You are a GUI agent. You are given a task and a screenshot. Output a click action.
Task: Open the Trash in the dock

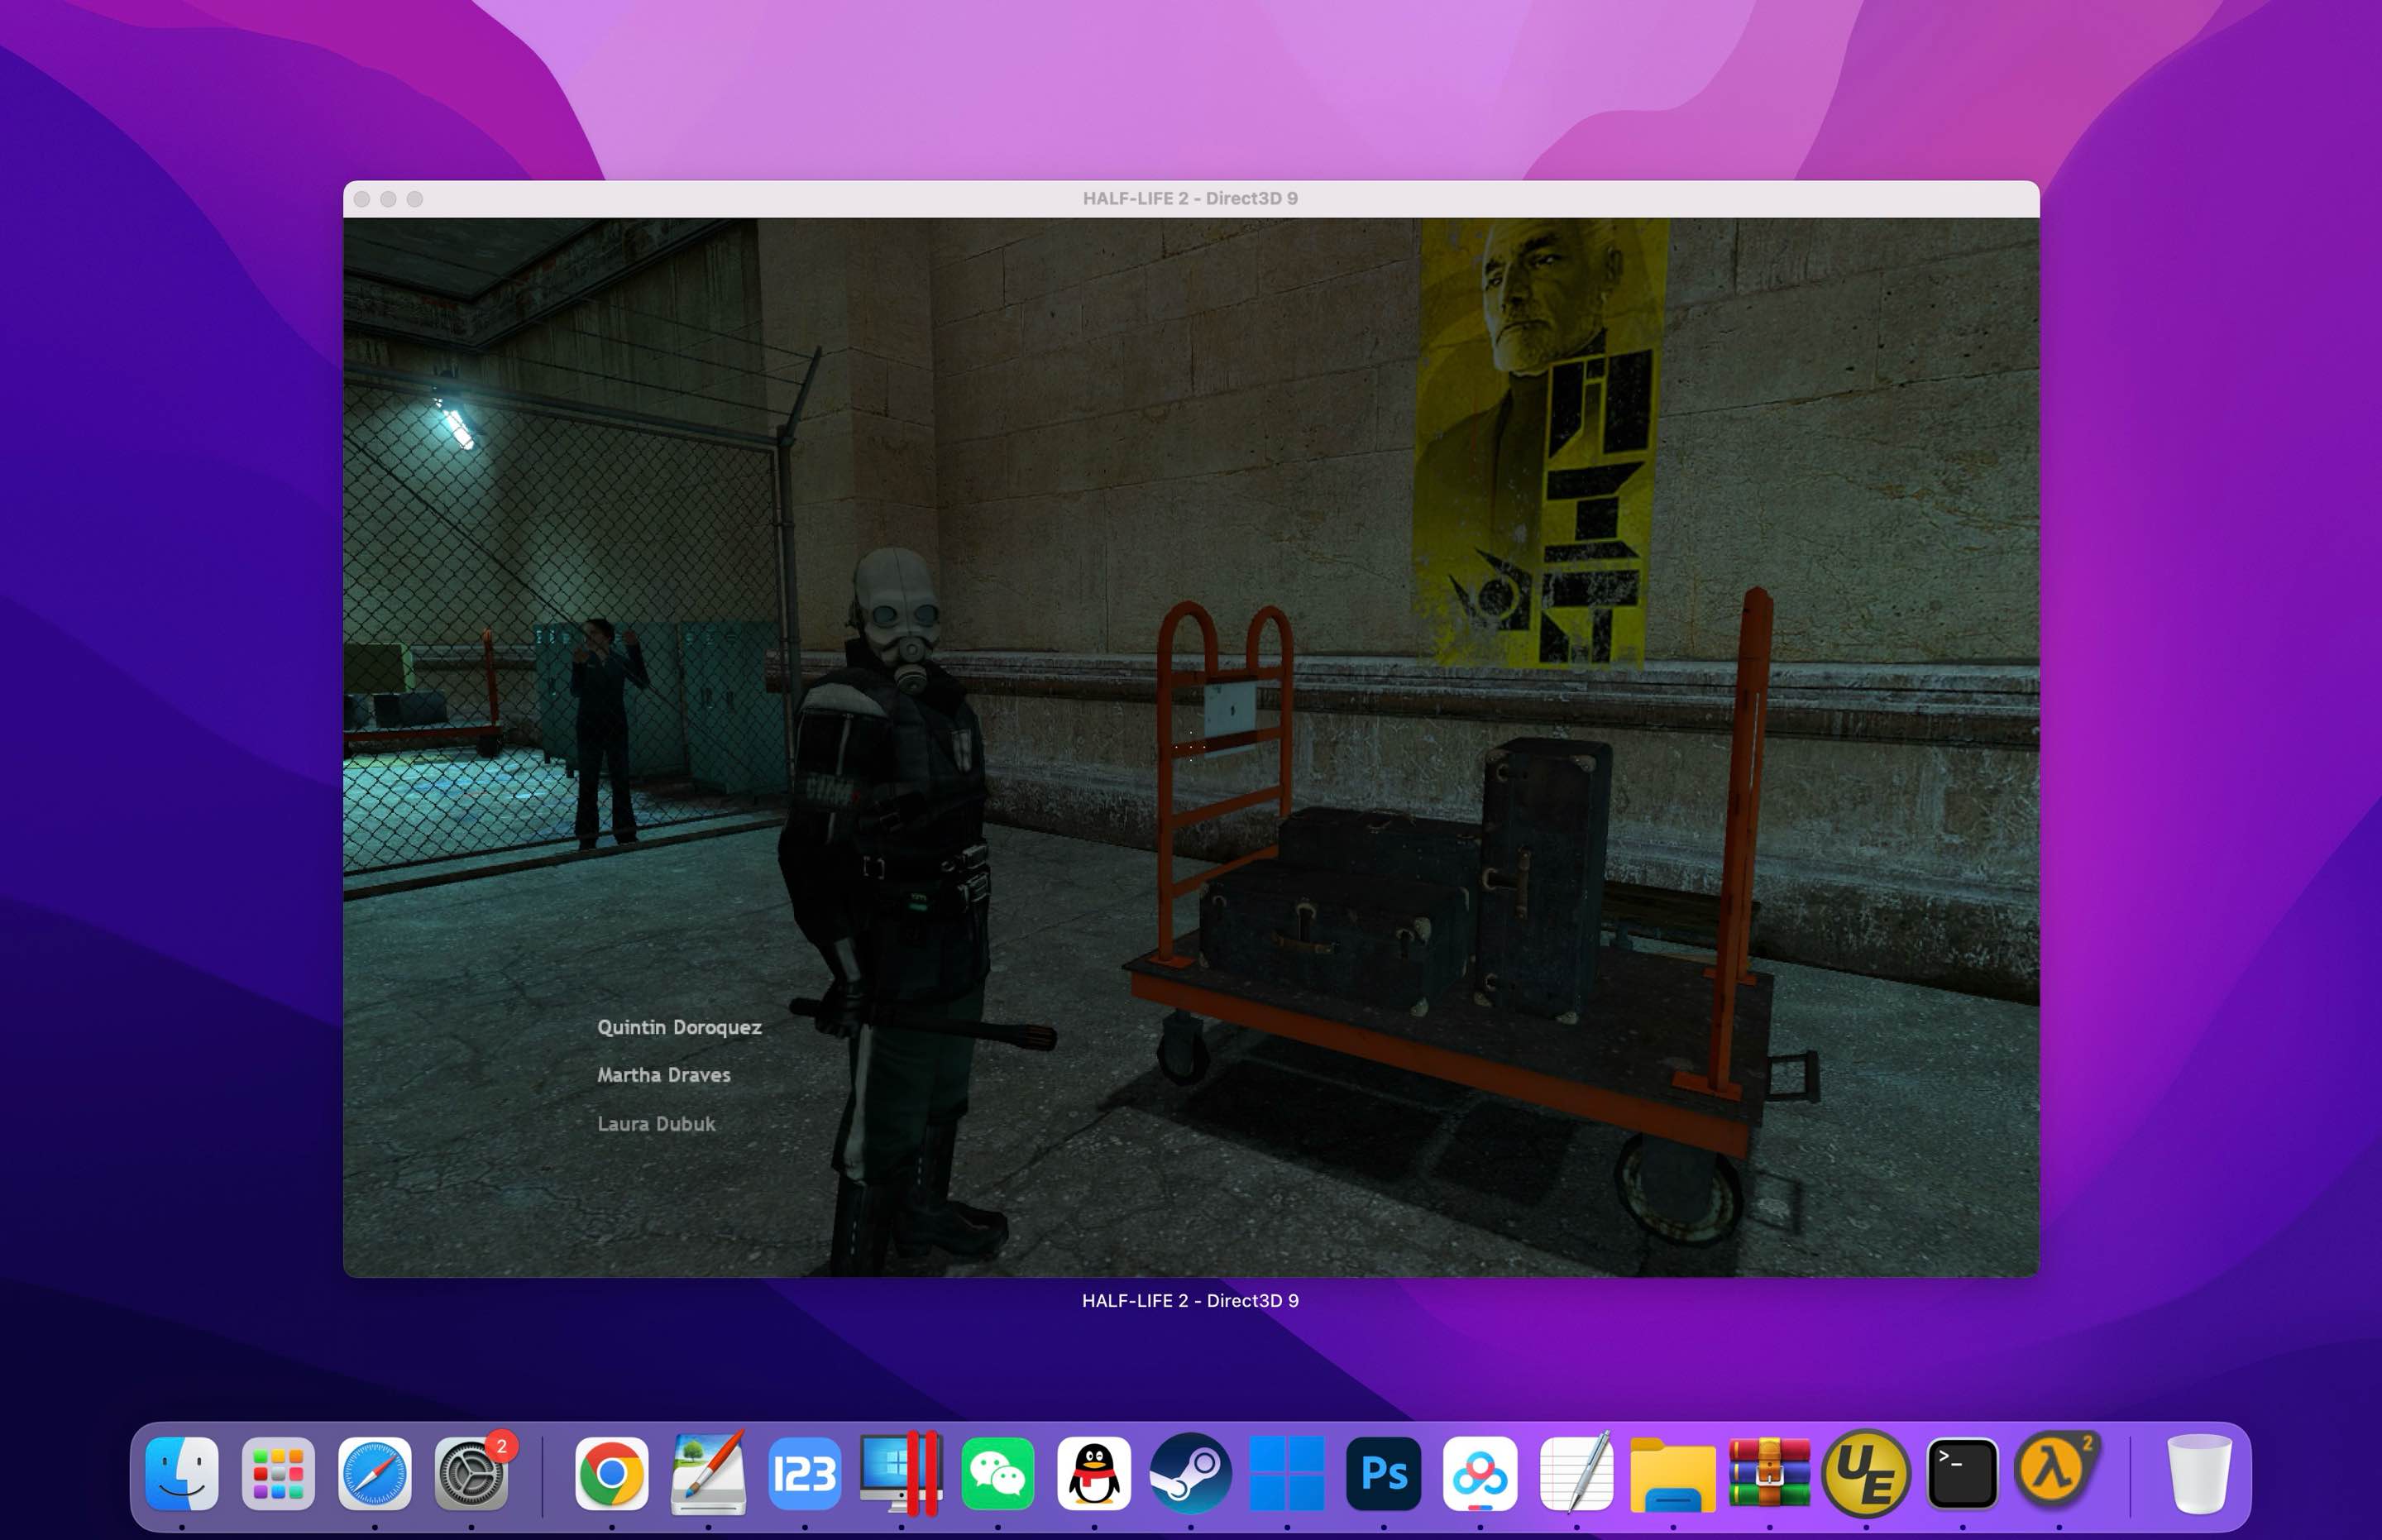(x=2199, y=1473)
